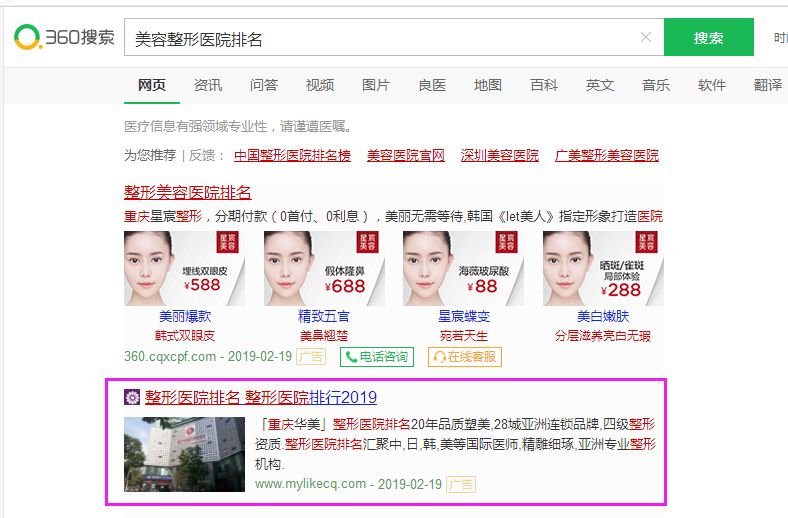Switch to the 地图 tab

click(488, 85)
